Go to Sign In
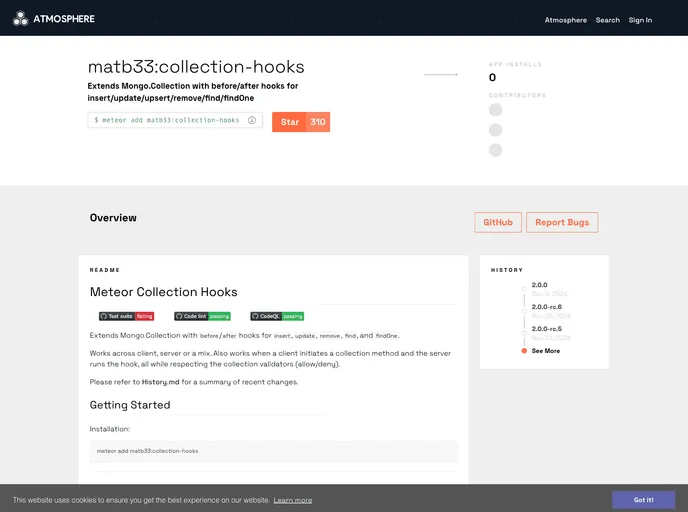 click(640, 20)
